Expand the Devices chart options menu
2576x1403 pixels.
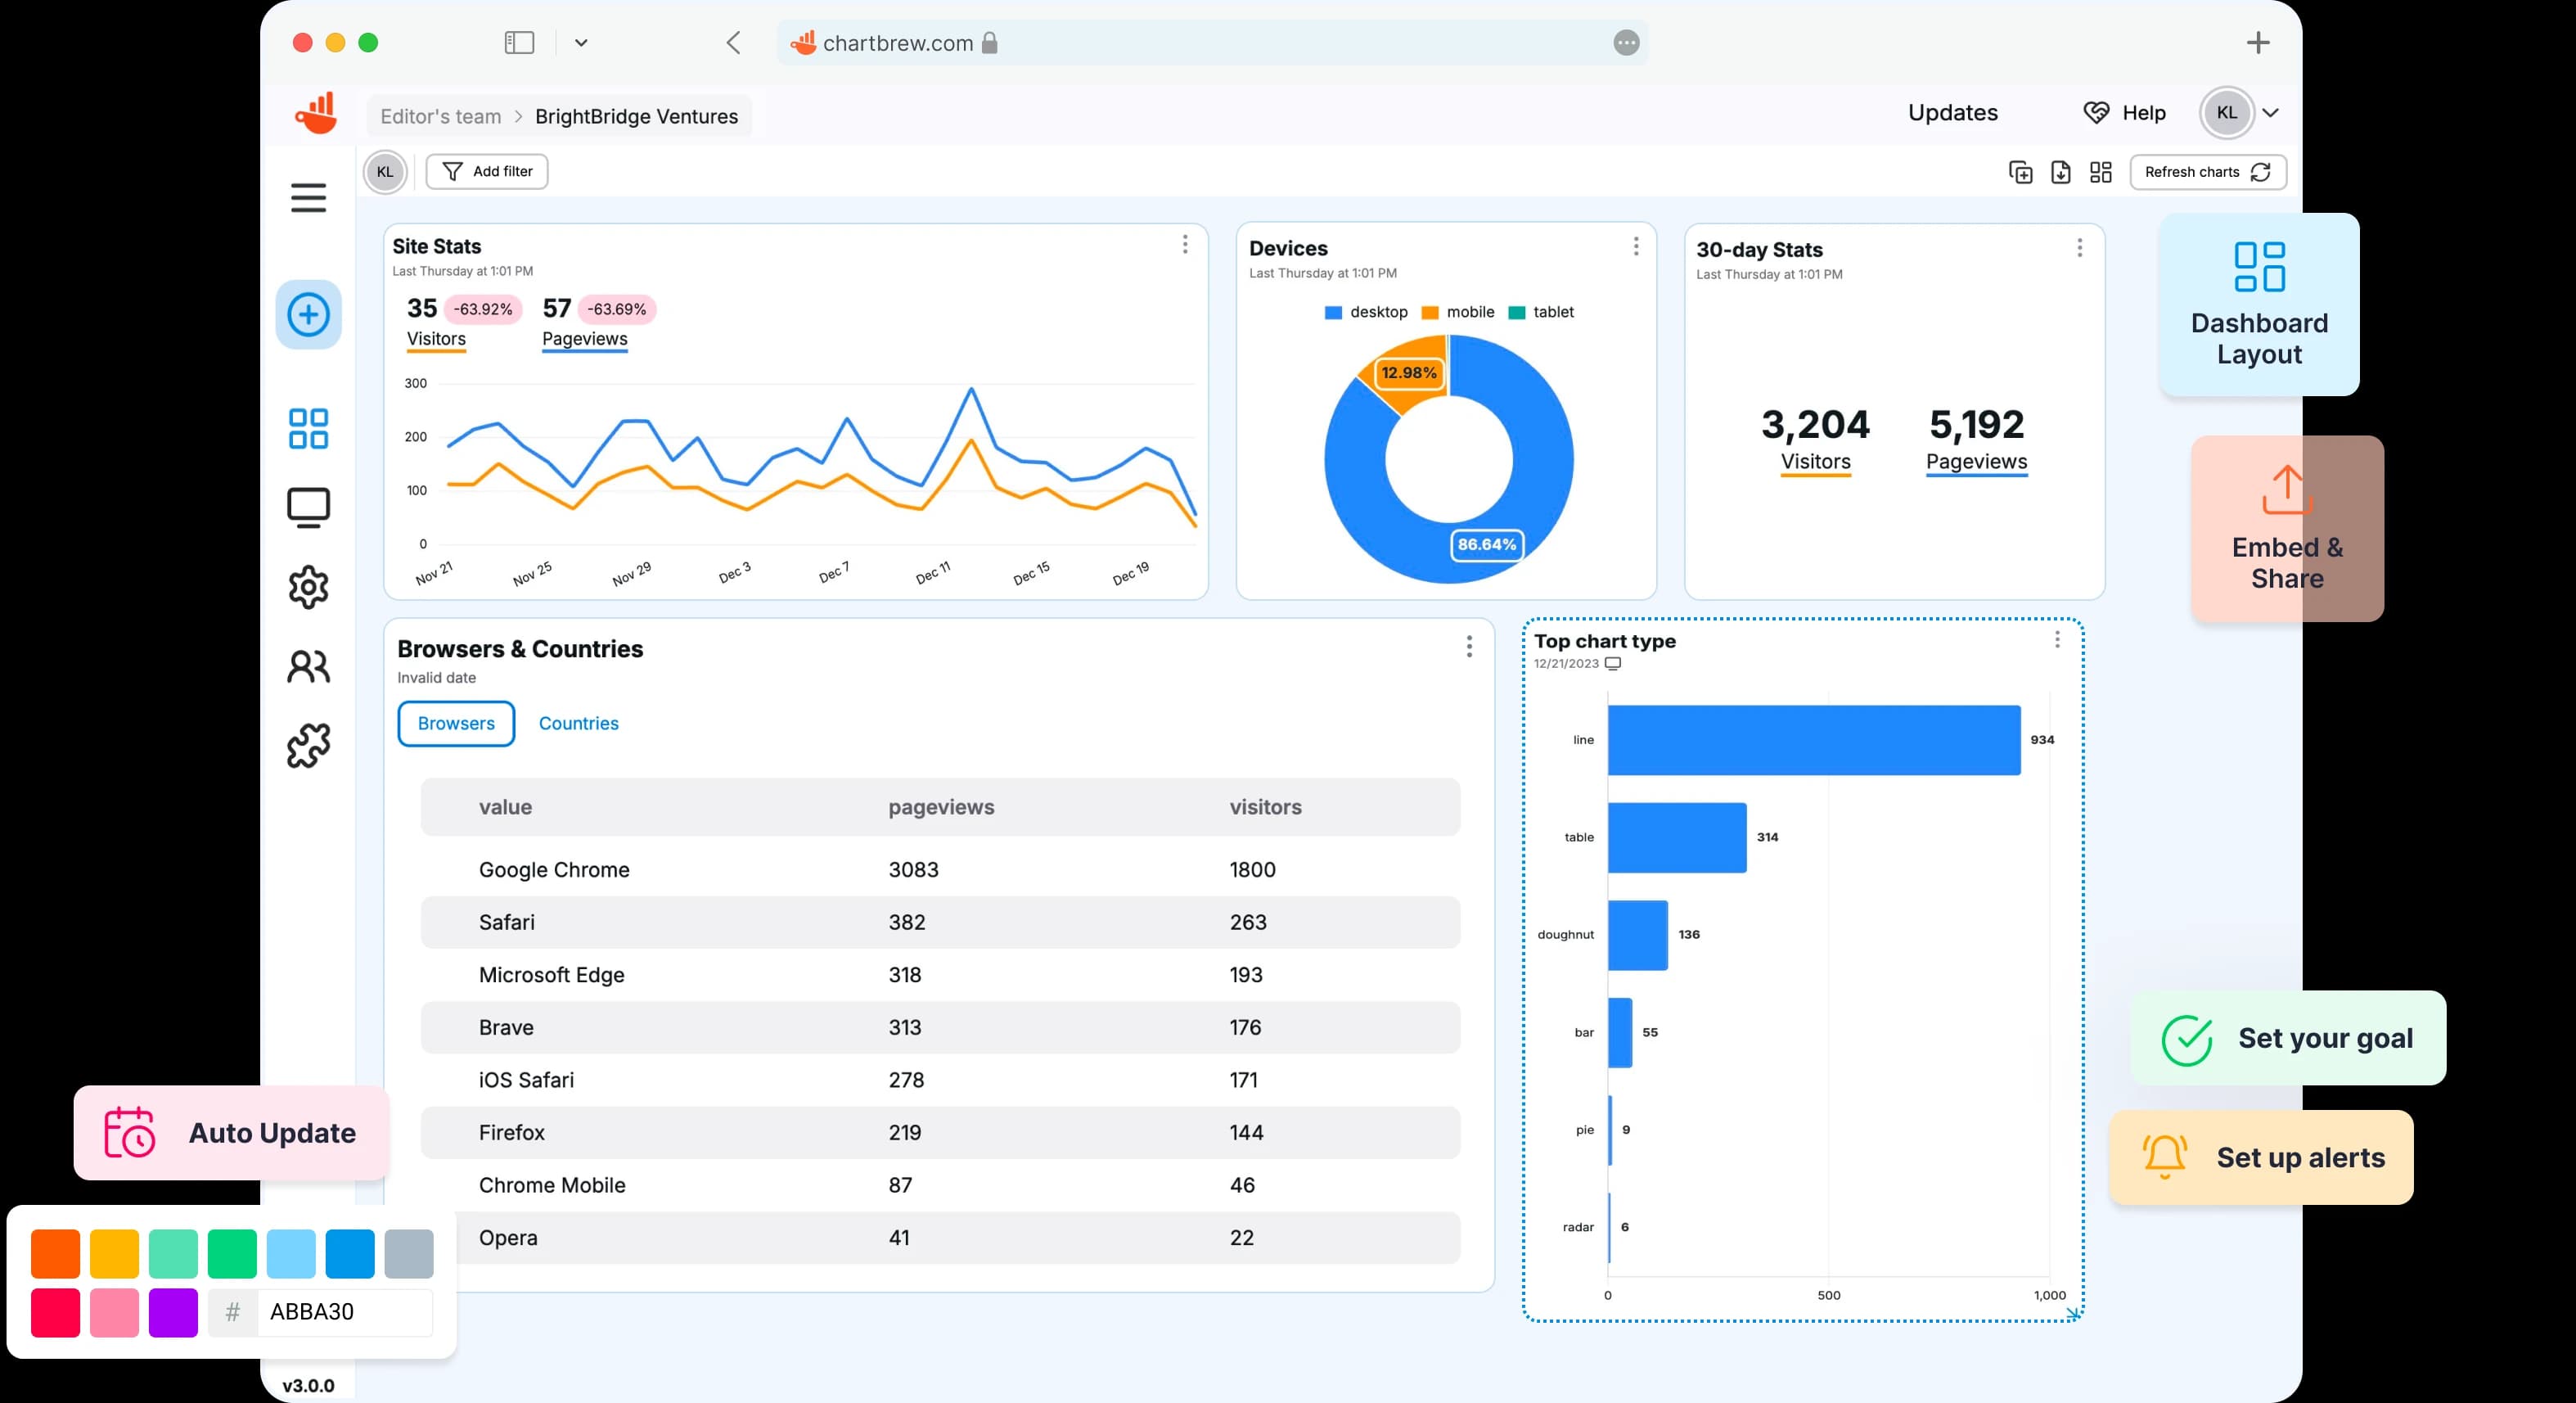coord(1635,247)
